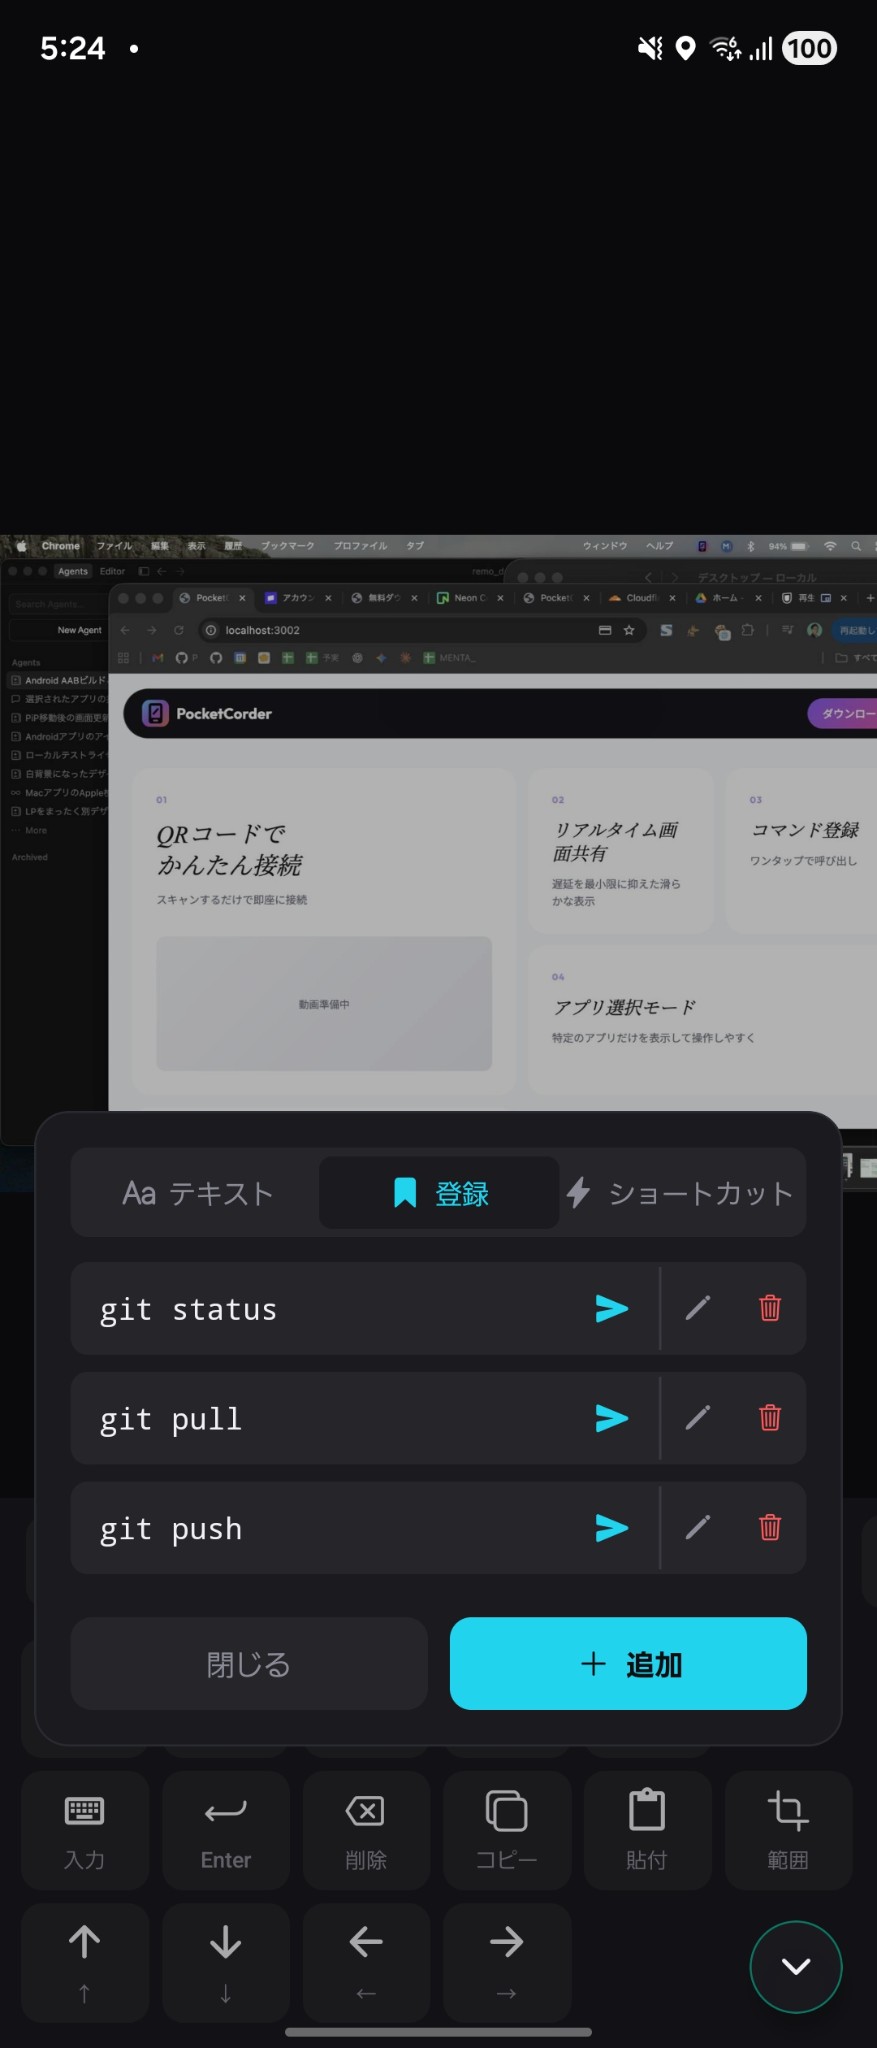Collapse the panel with the chevron-down button

796,1966
